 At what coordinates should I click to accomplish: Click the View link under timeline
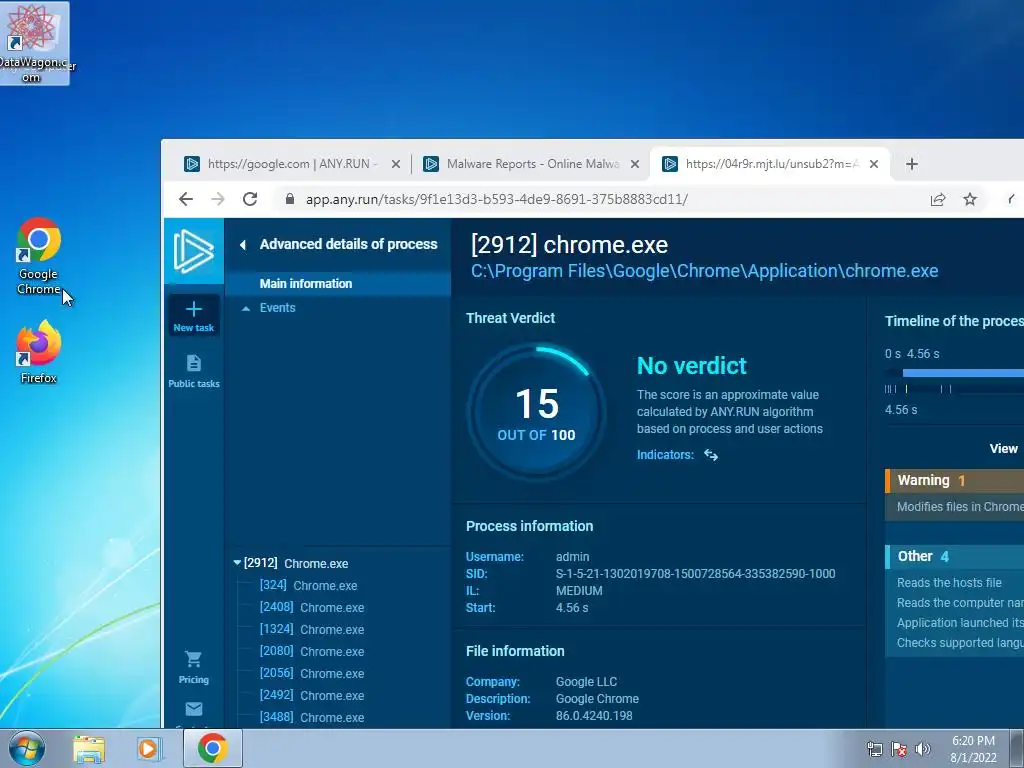pyautogui.click(x=1003, y=449)
